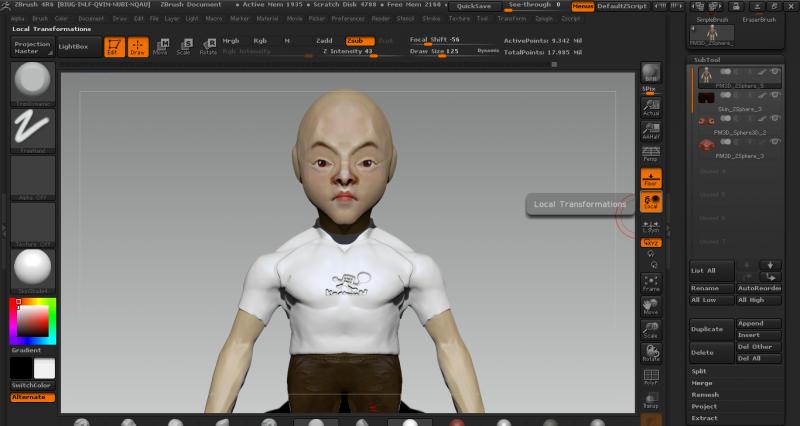This screenshot has height=426, width=800.
Task: Open the Document menu
Action: (91, 18)
